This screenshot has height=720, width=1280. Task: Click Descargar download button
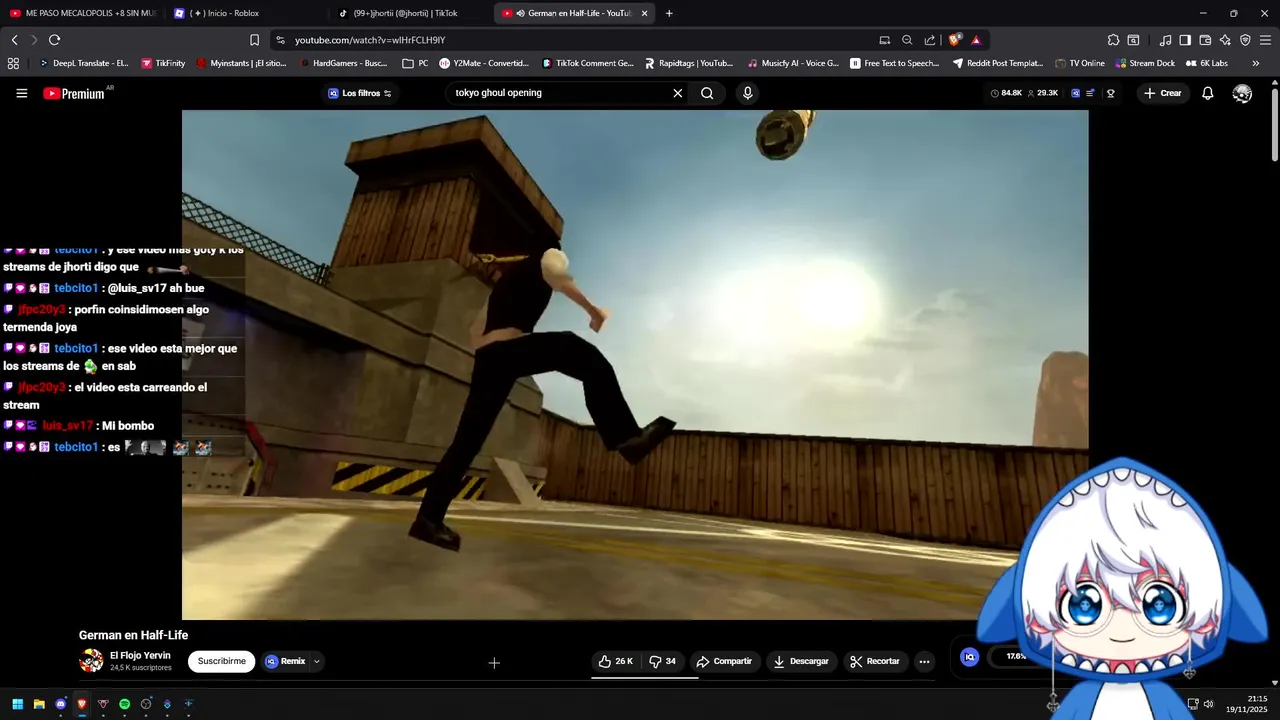coord(801,661)
